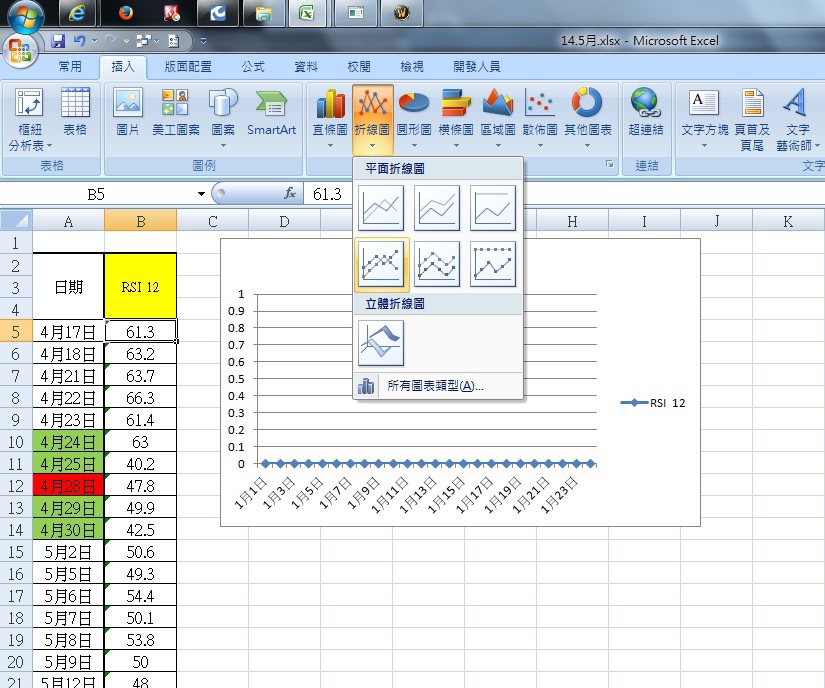The height and width of the screenshot is (688, 825).
Task: Select column C header
Action: [213, 221]
